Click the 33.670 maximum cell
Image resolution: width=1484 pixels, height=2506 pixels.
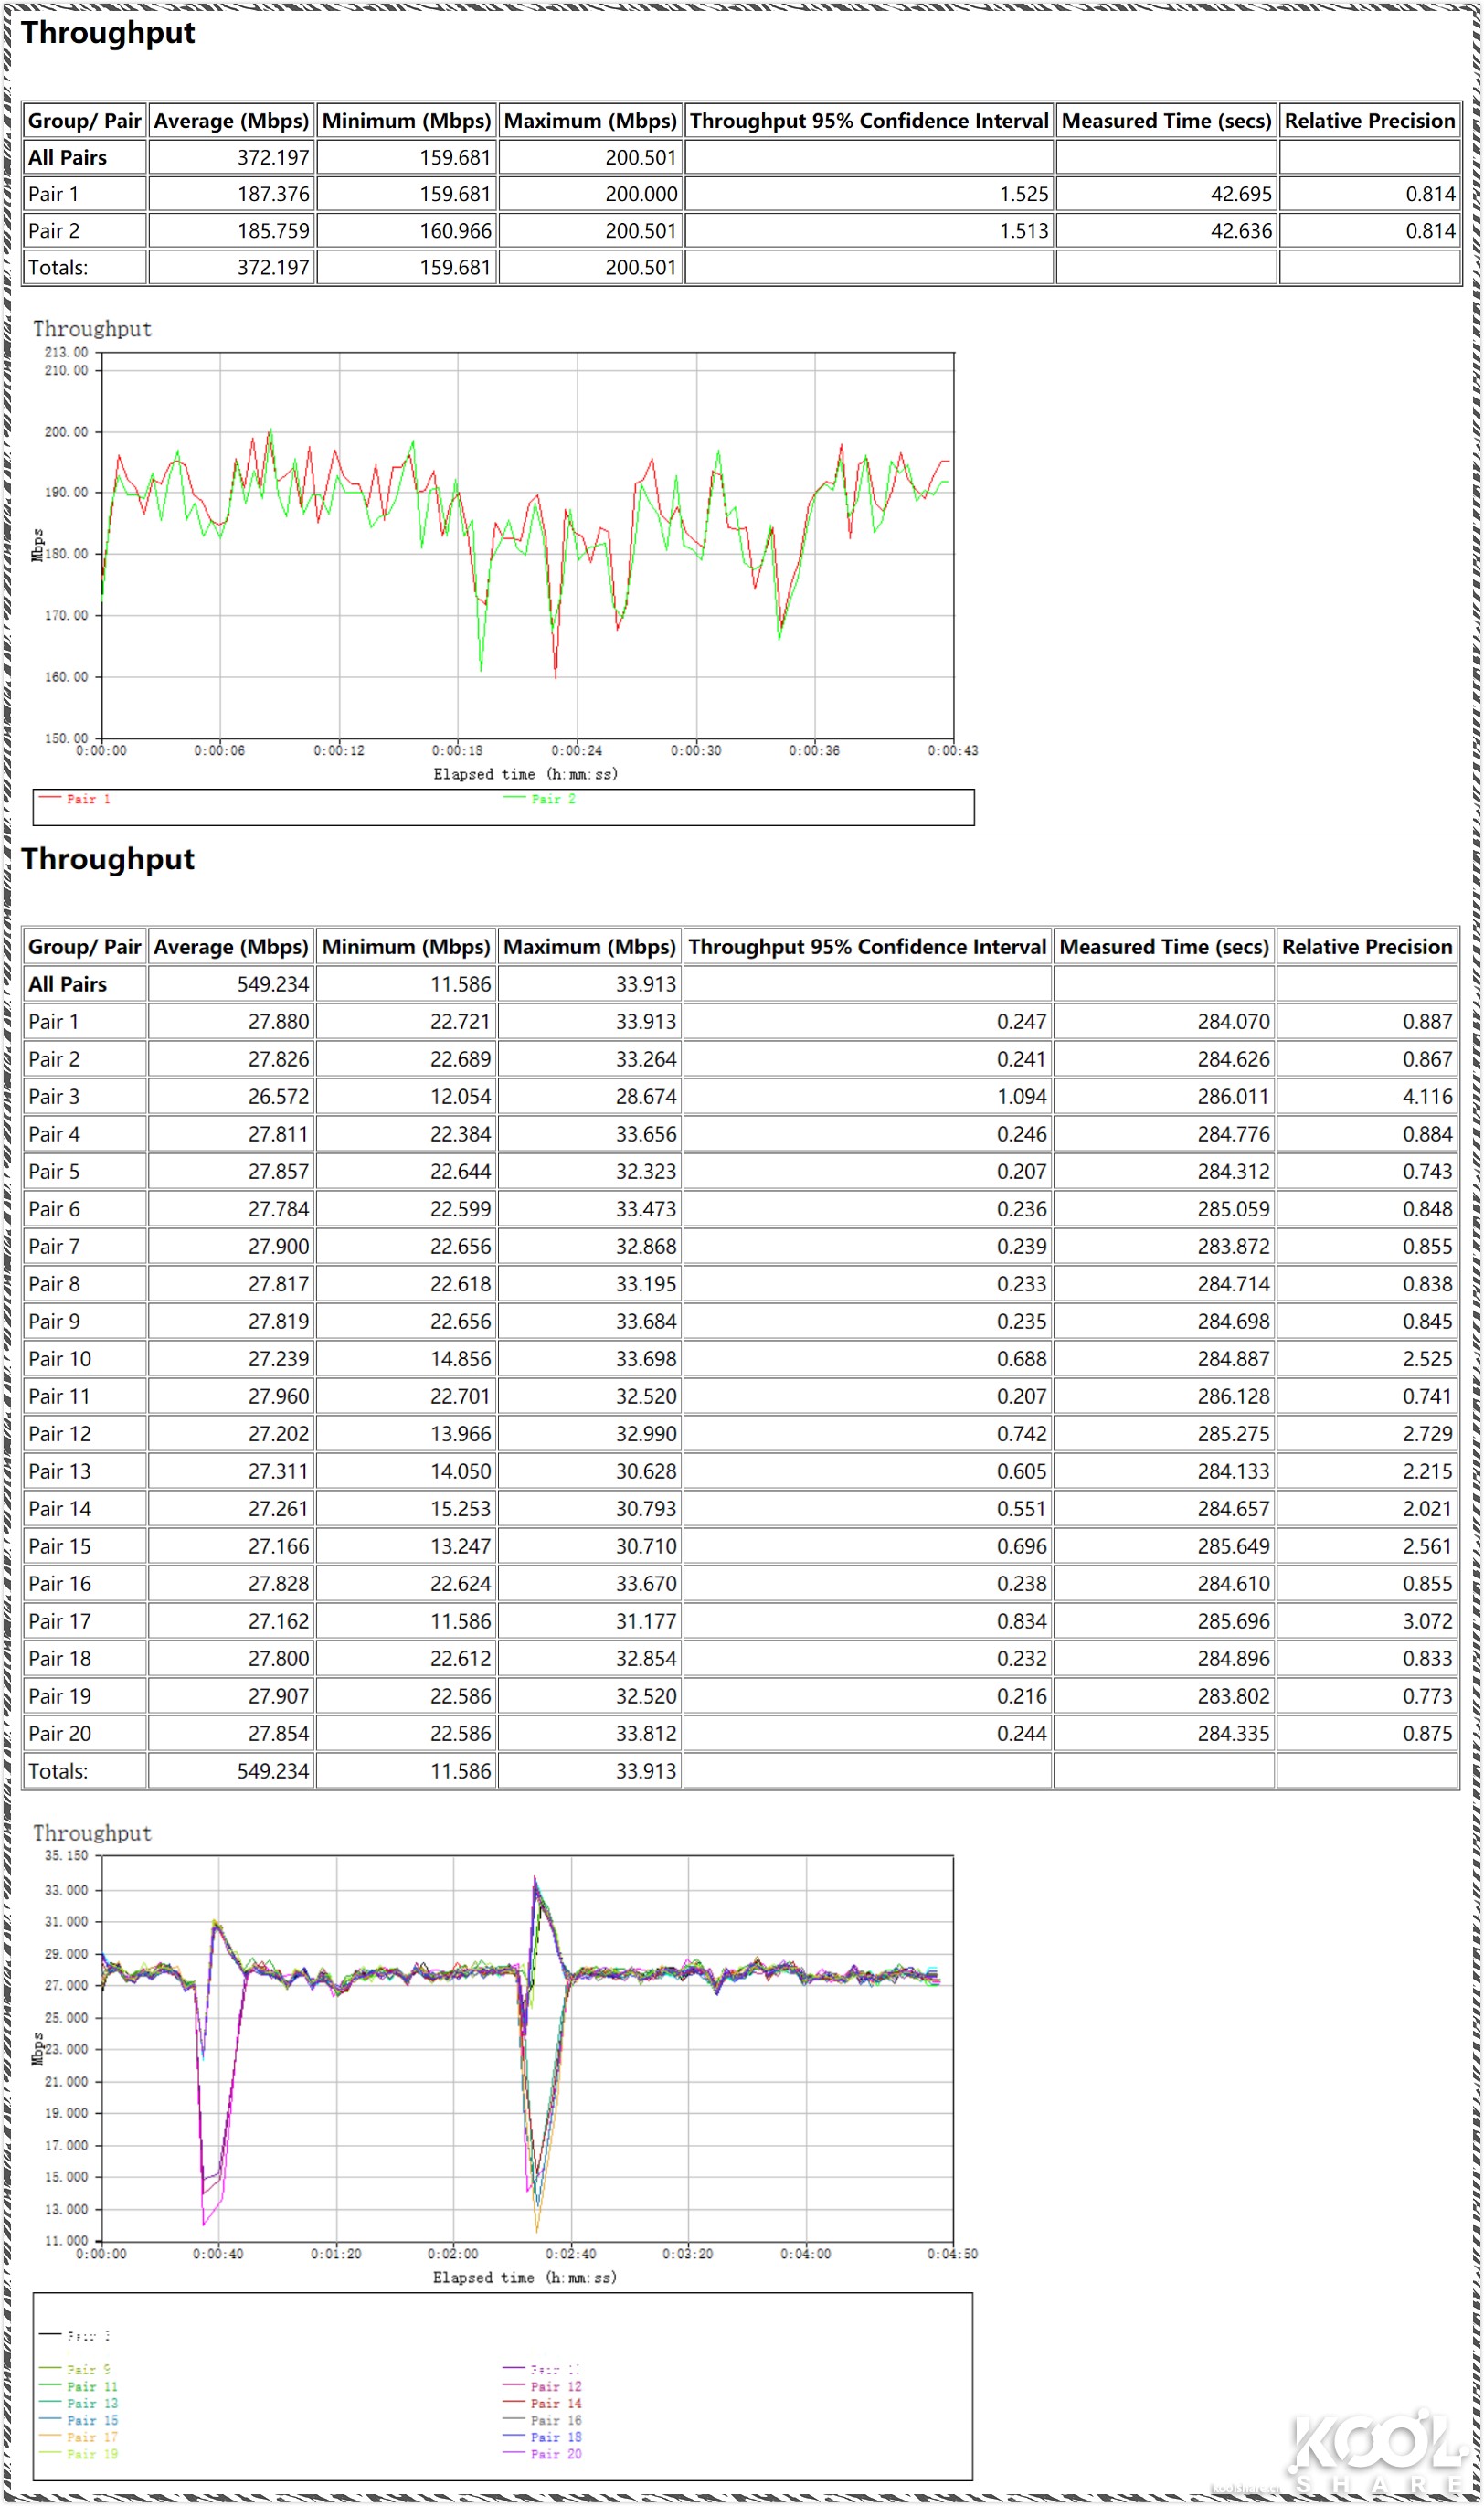point(590,1585)
